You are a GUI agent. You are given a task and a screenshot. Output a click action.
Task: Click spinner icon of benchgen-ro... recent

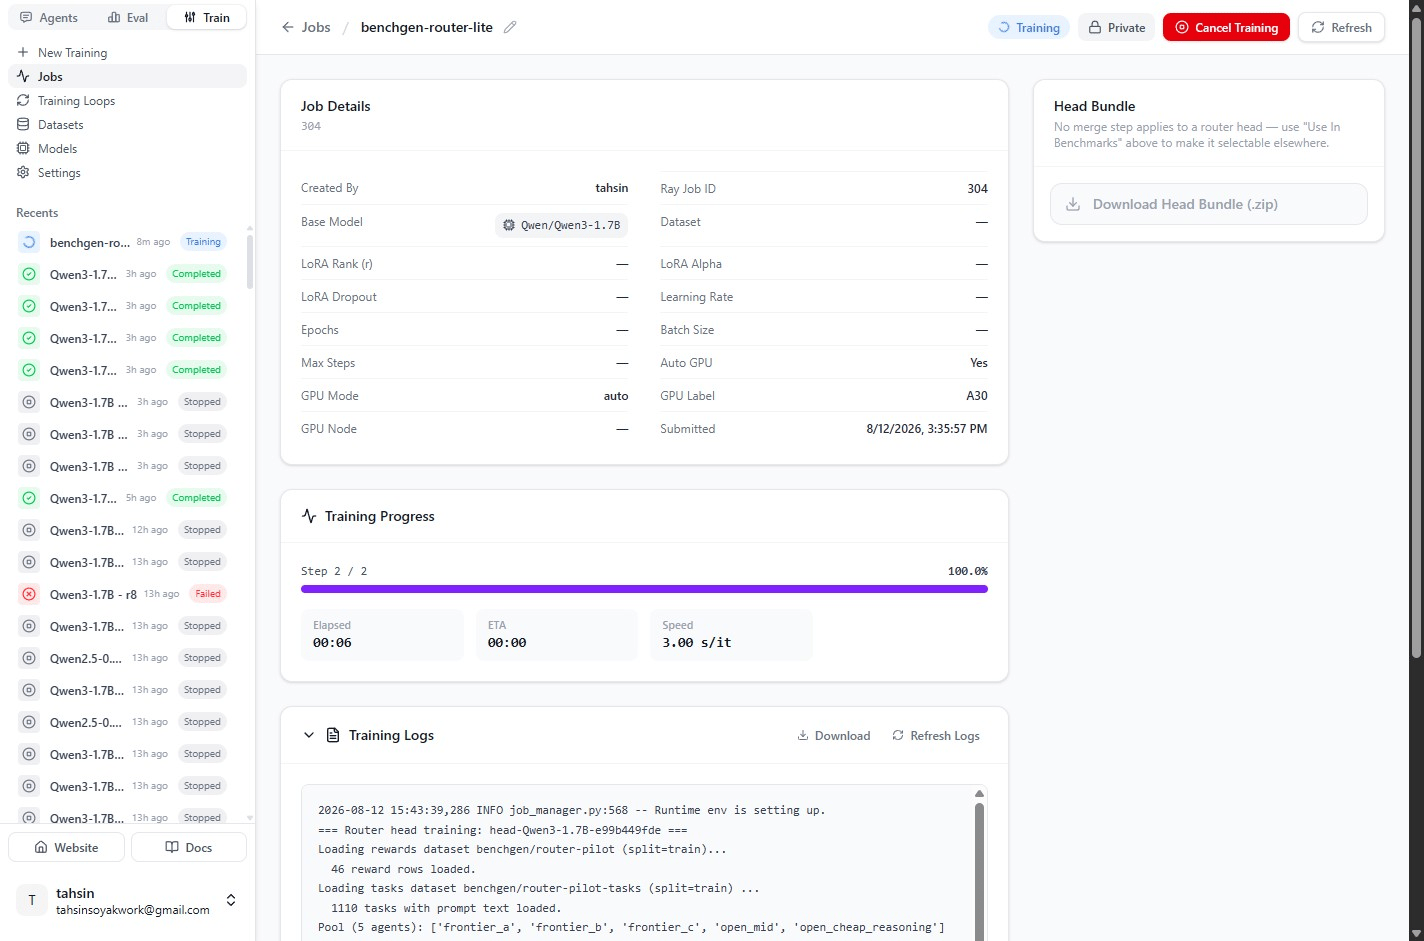coord(29,242)
